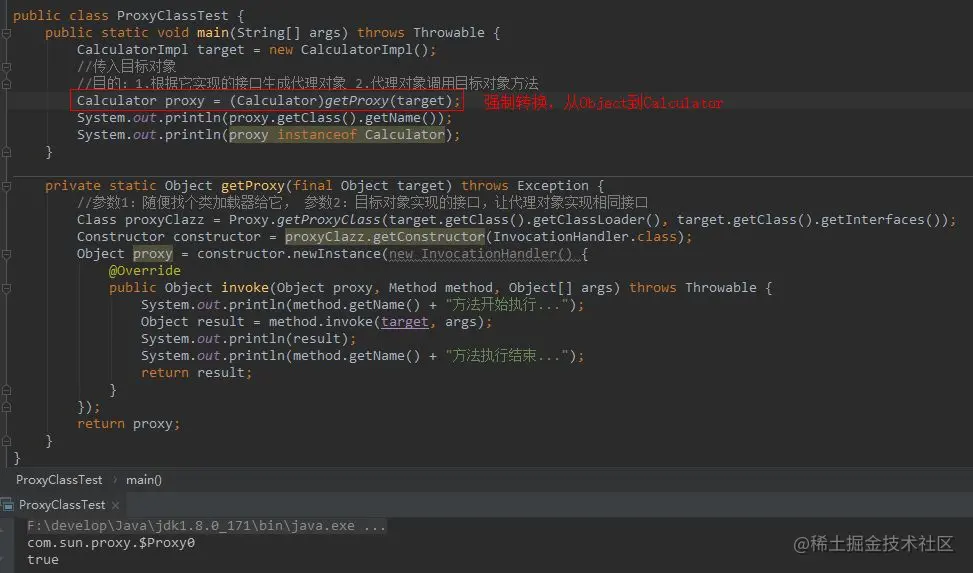
Task: Click 'Method method' parameter in invoke signature
Action: [x=440, y=287]
